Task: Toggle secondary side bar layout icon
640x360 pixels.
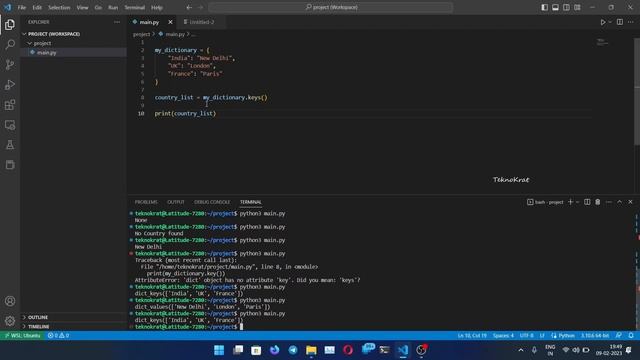Action: [567, 7]
